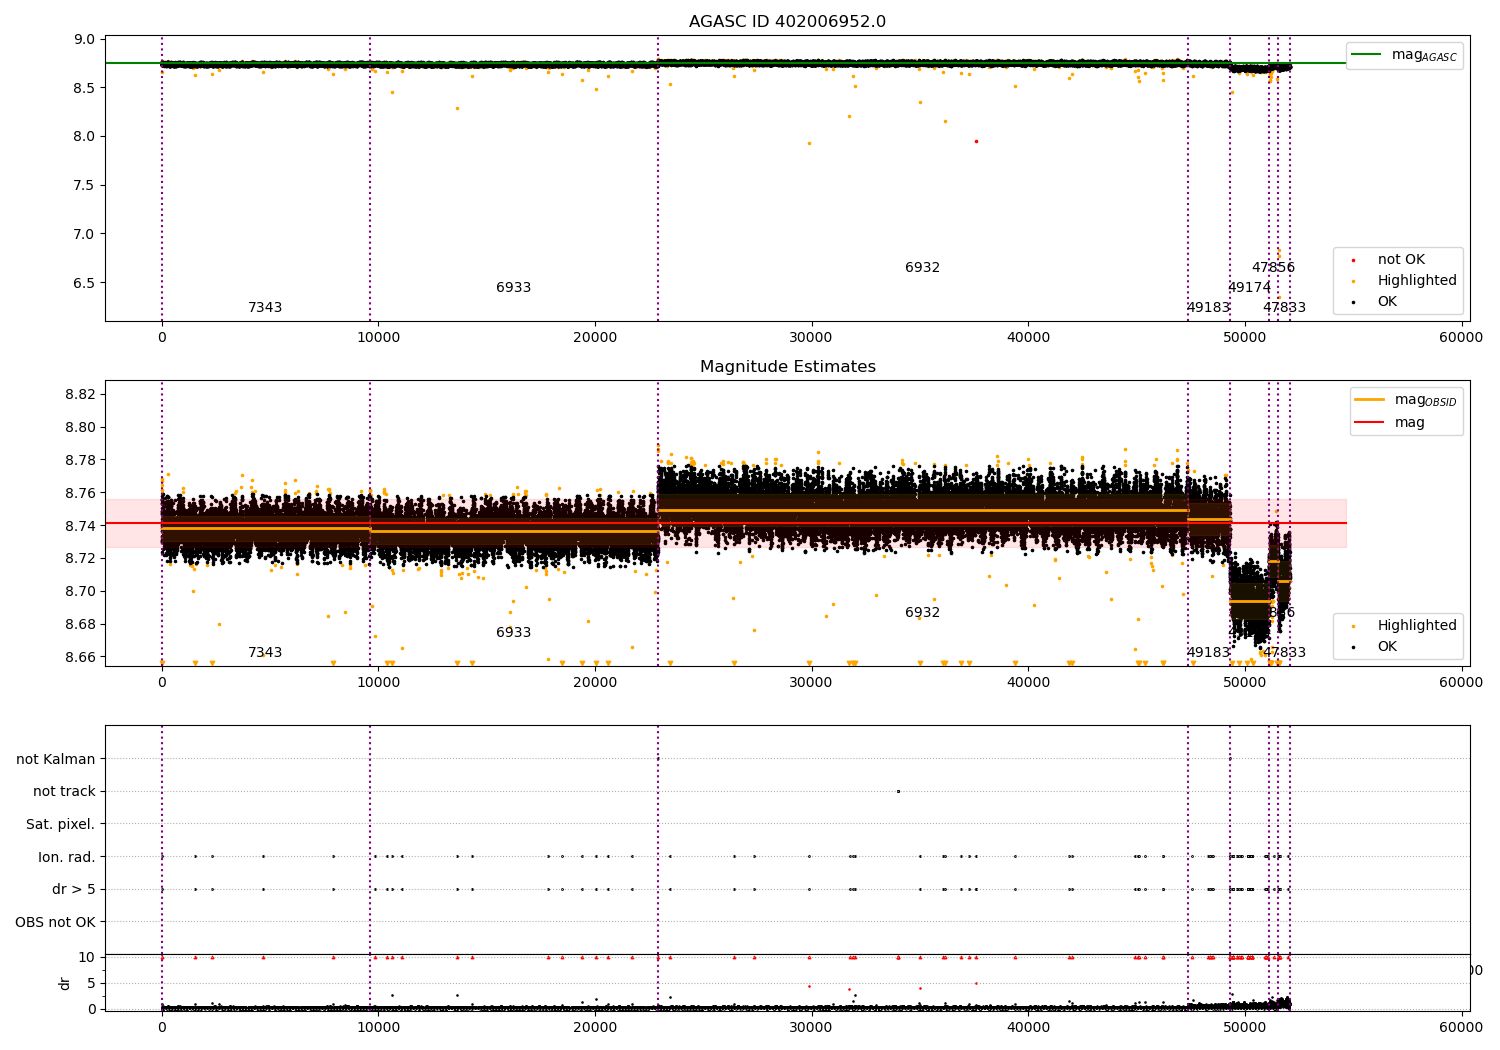
Task: Click the 10 tick on the dr axis
Action: [88, 957]
